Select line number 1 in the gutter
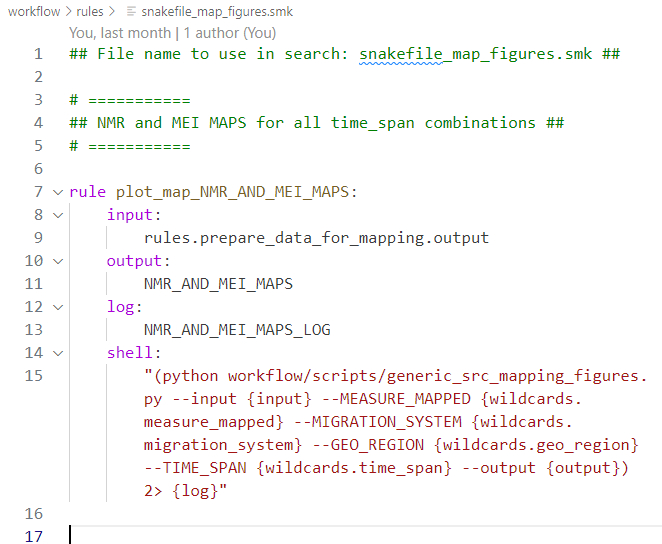 (x=38, y=54)
